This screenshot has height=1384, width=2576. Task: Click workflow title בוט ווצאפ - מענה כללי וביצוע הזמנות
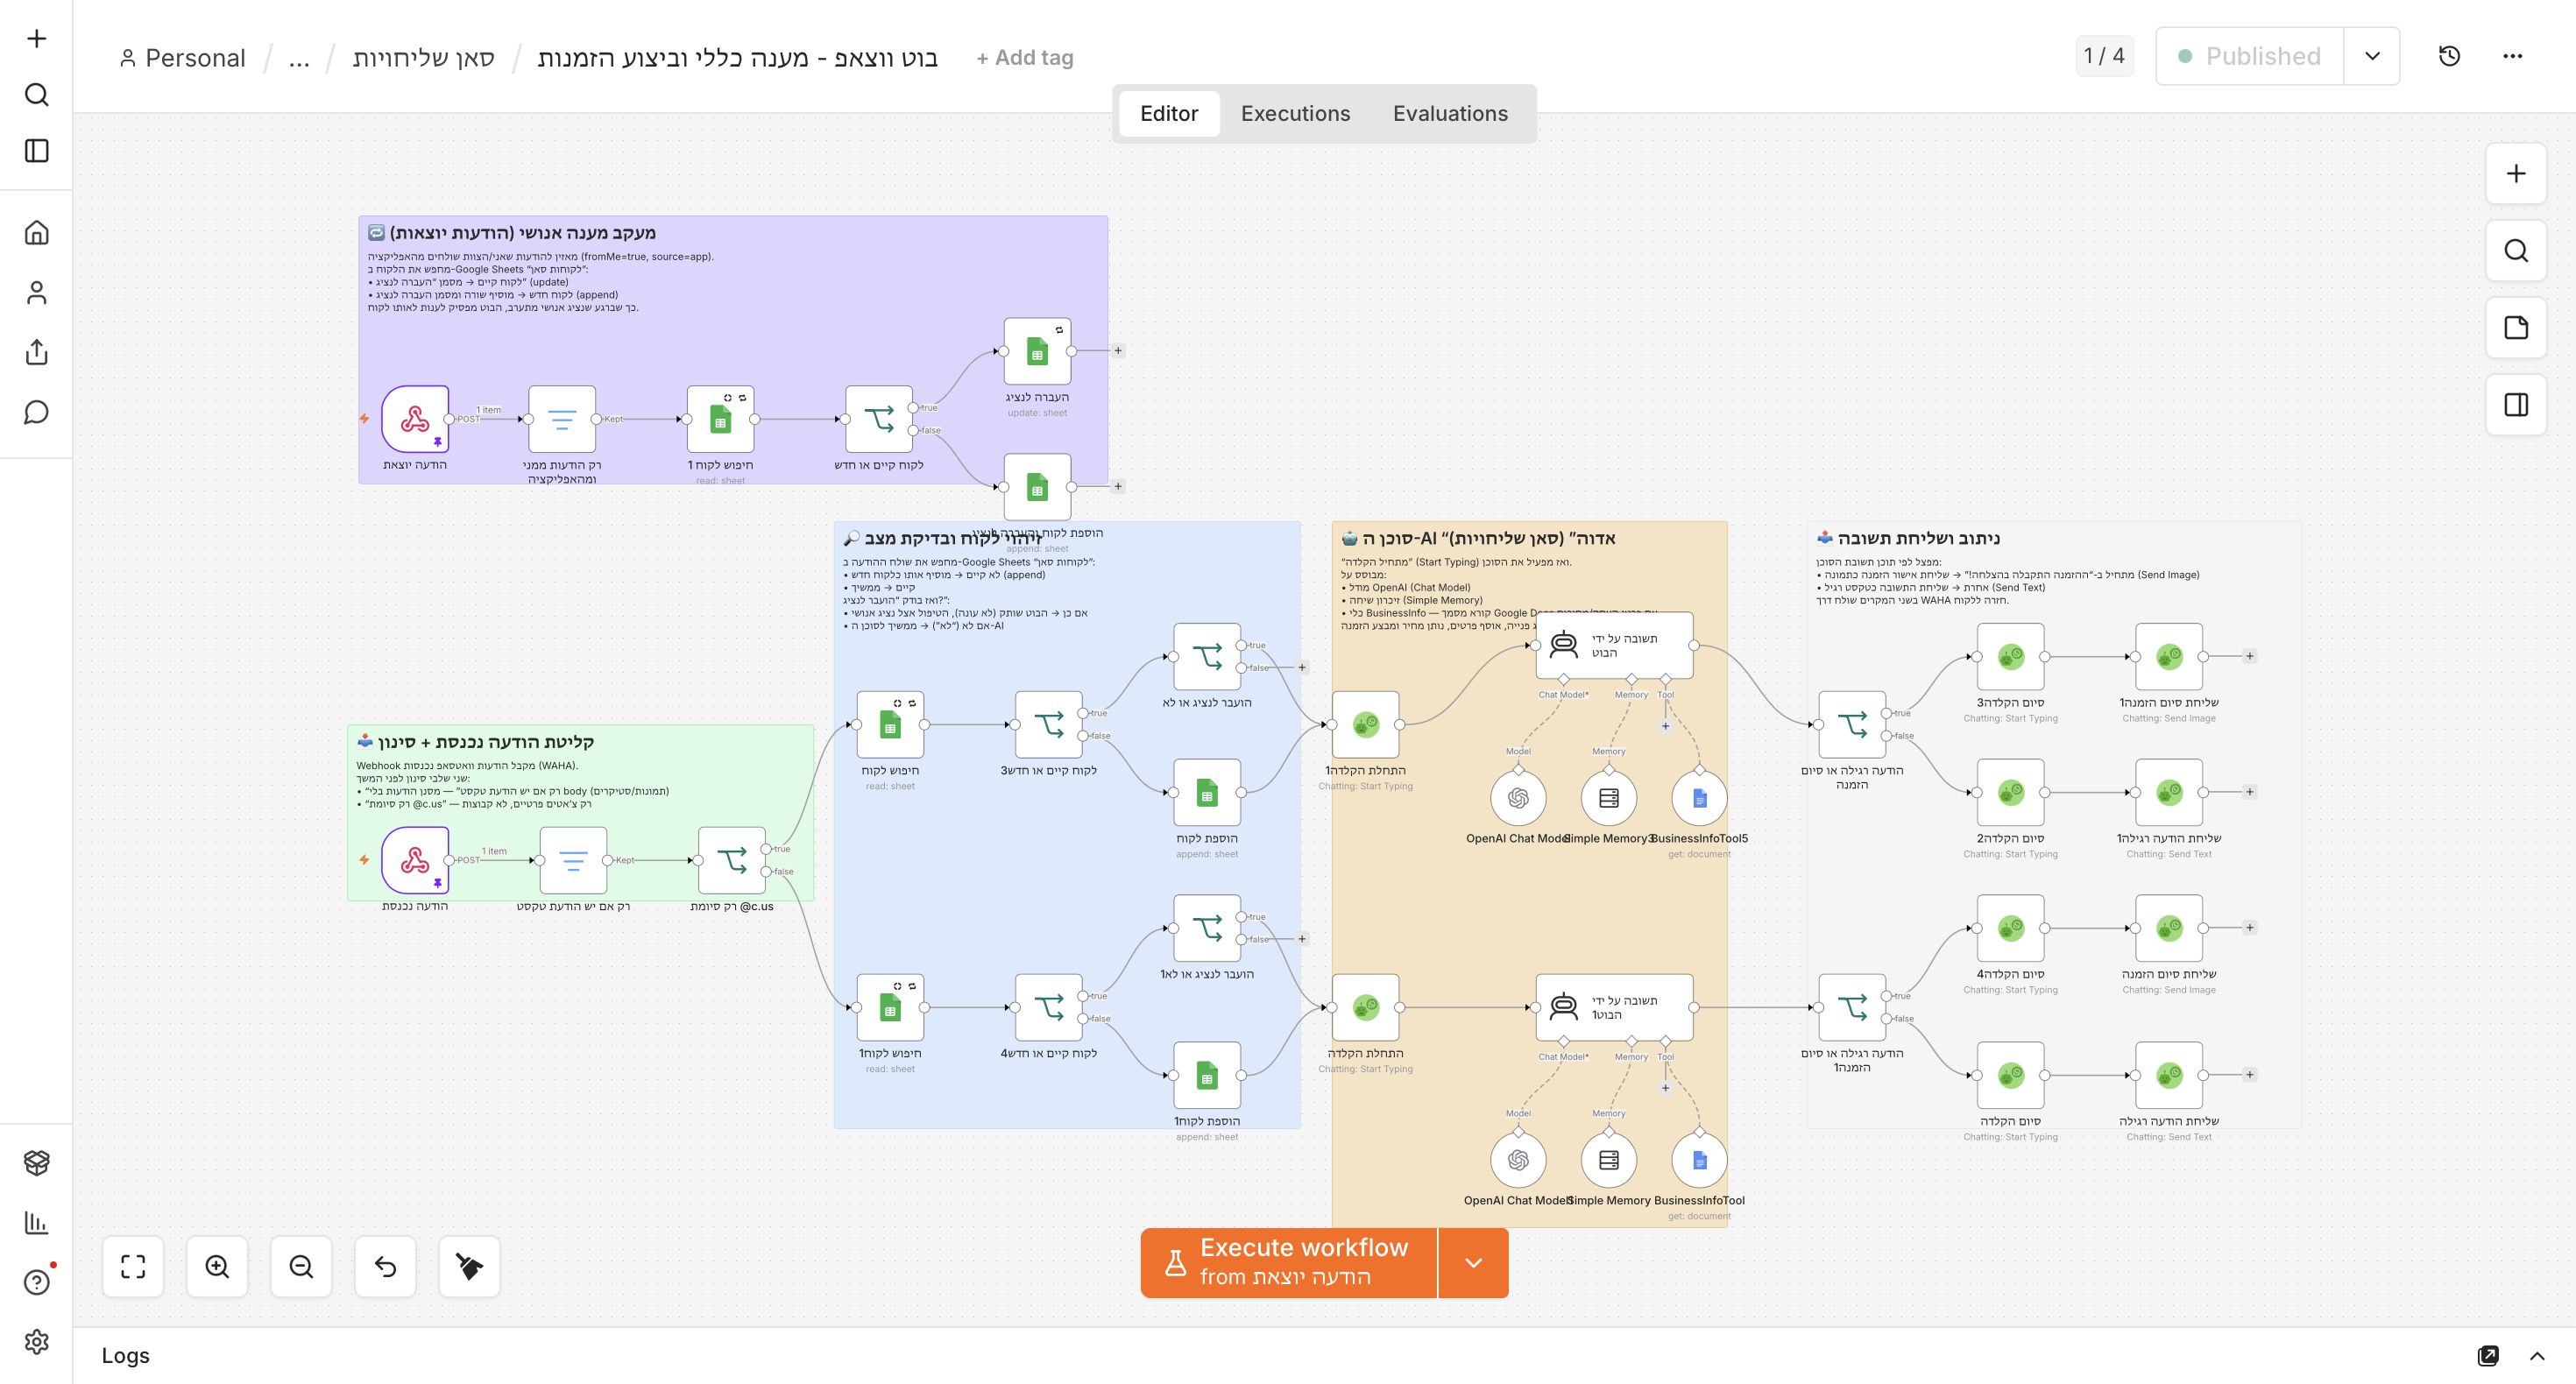pyautogui.click(x=738, y=58)
